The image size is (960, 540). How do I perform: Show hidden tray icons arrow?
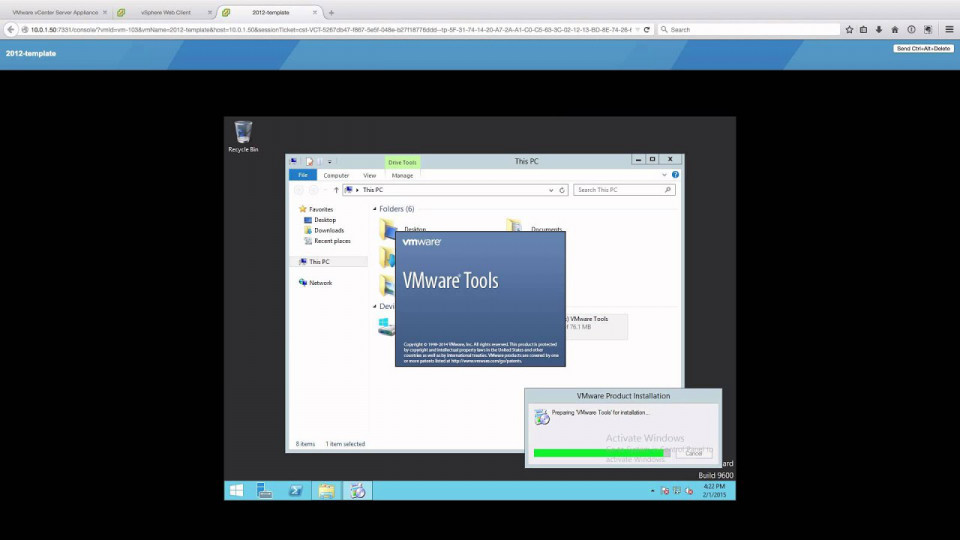tap(652, 491)
